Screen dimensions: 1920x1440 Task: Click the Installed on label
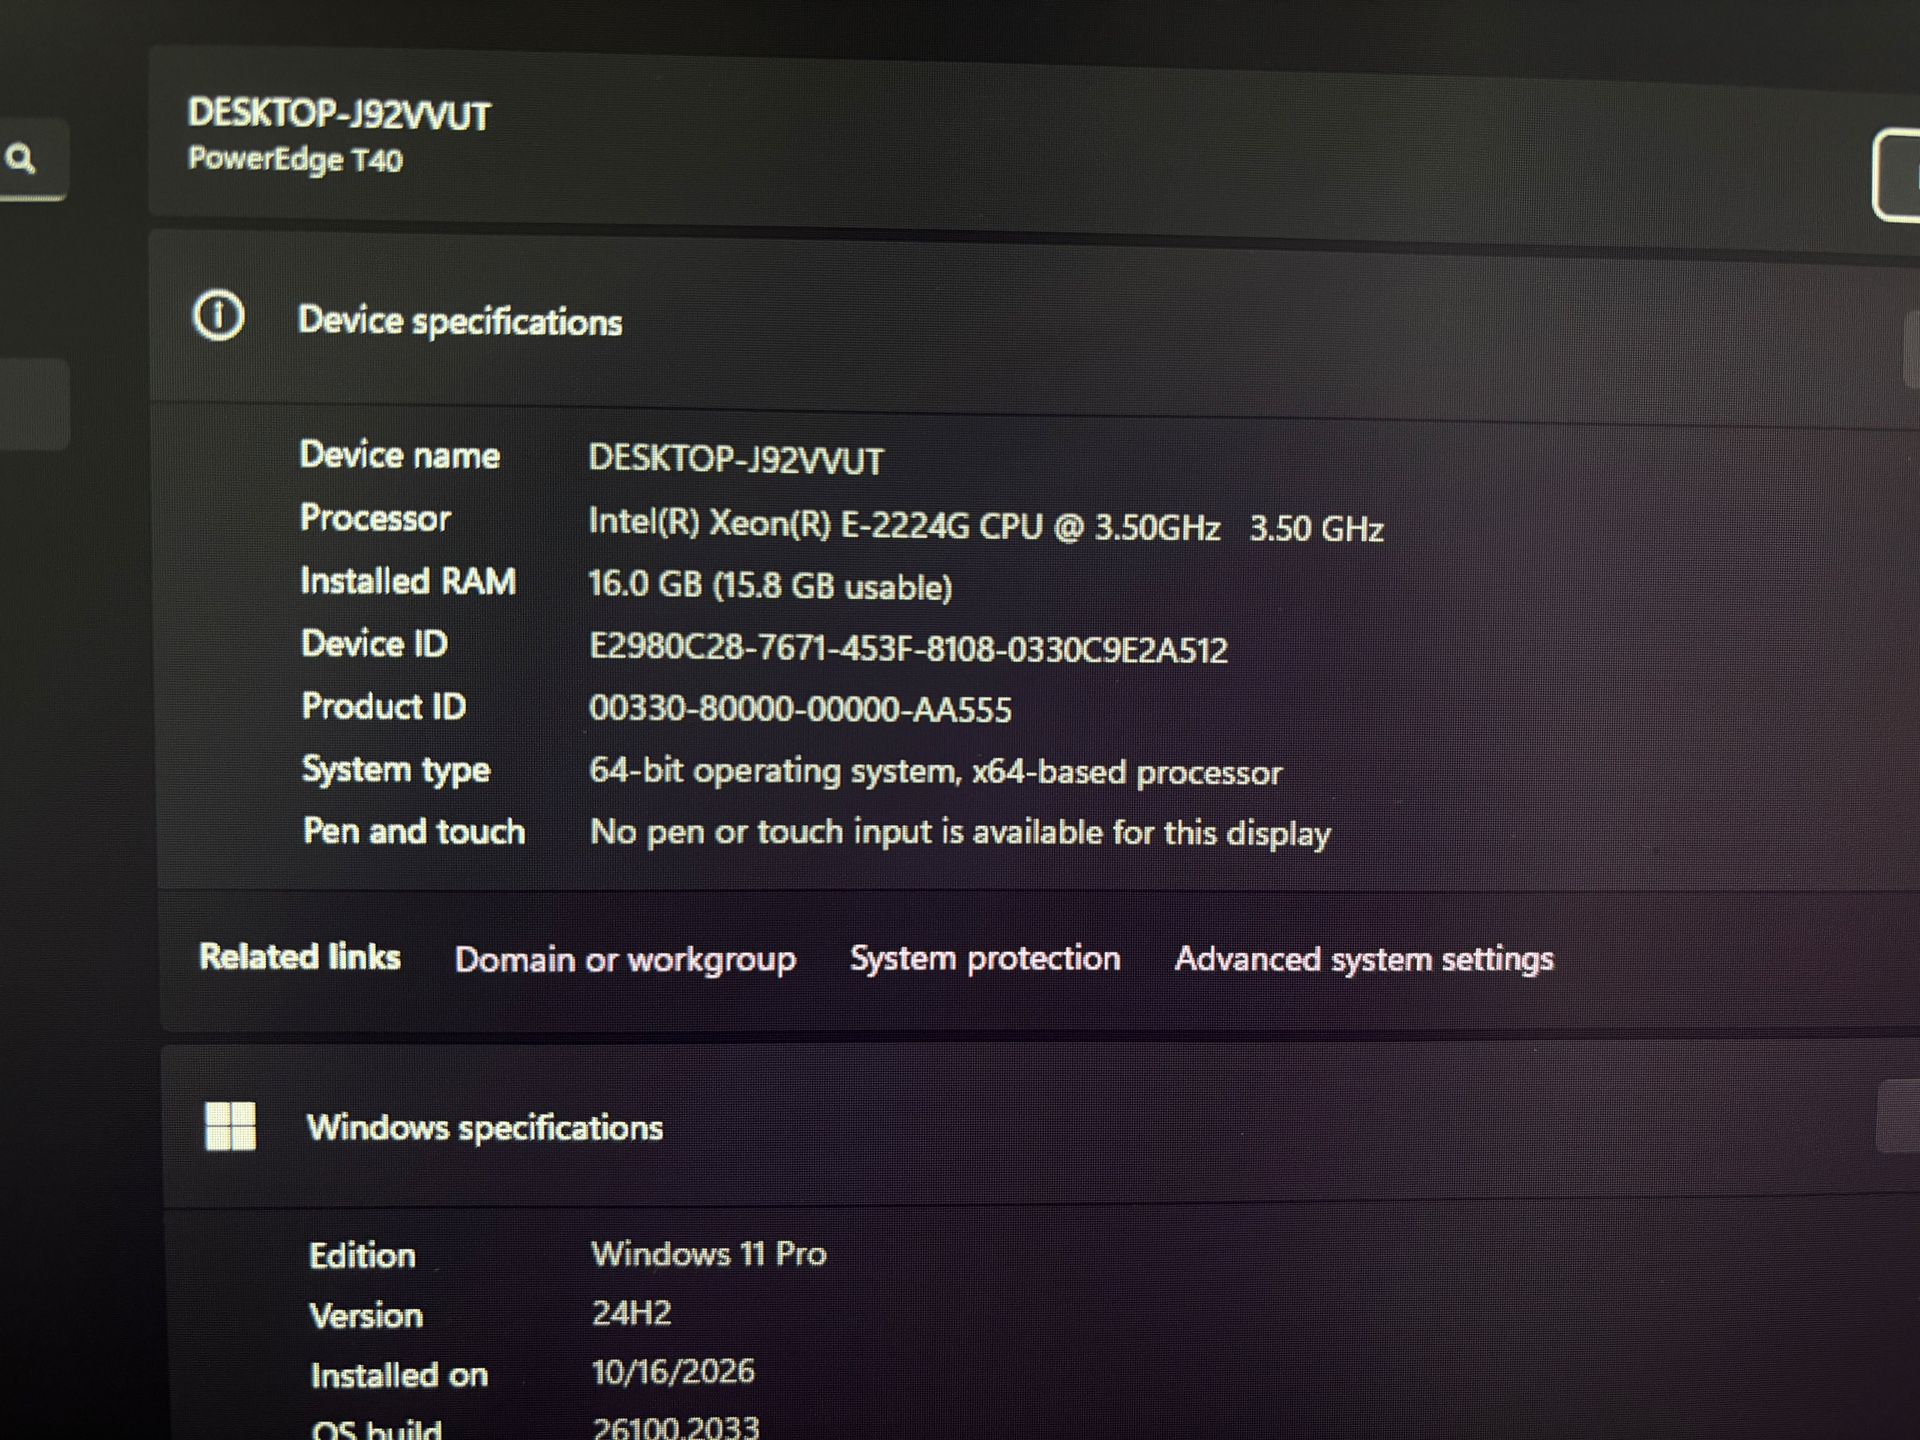click(399, 1376)
